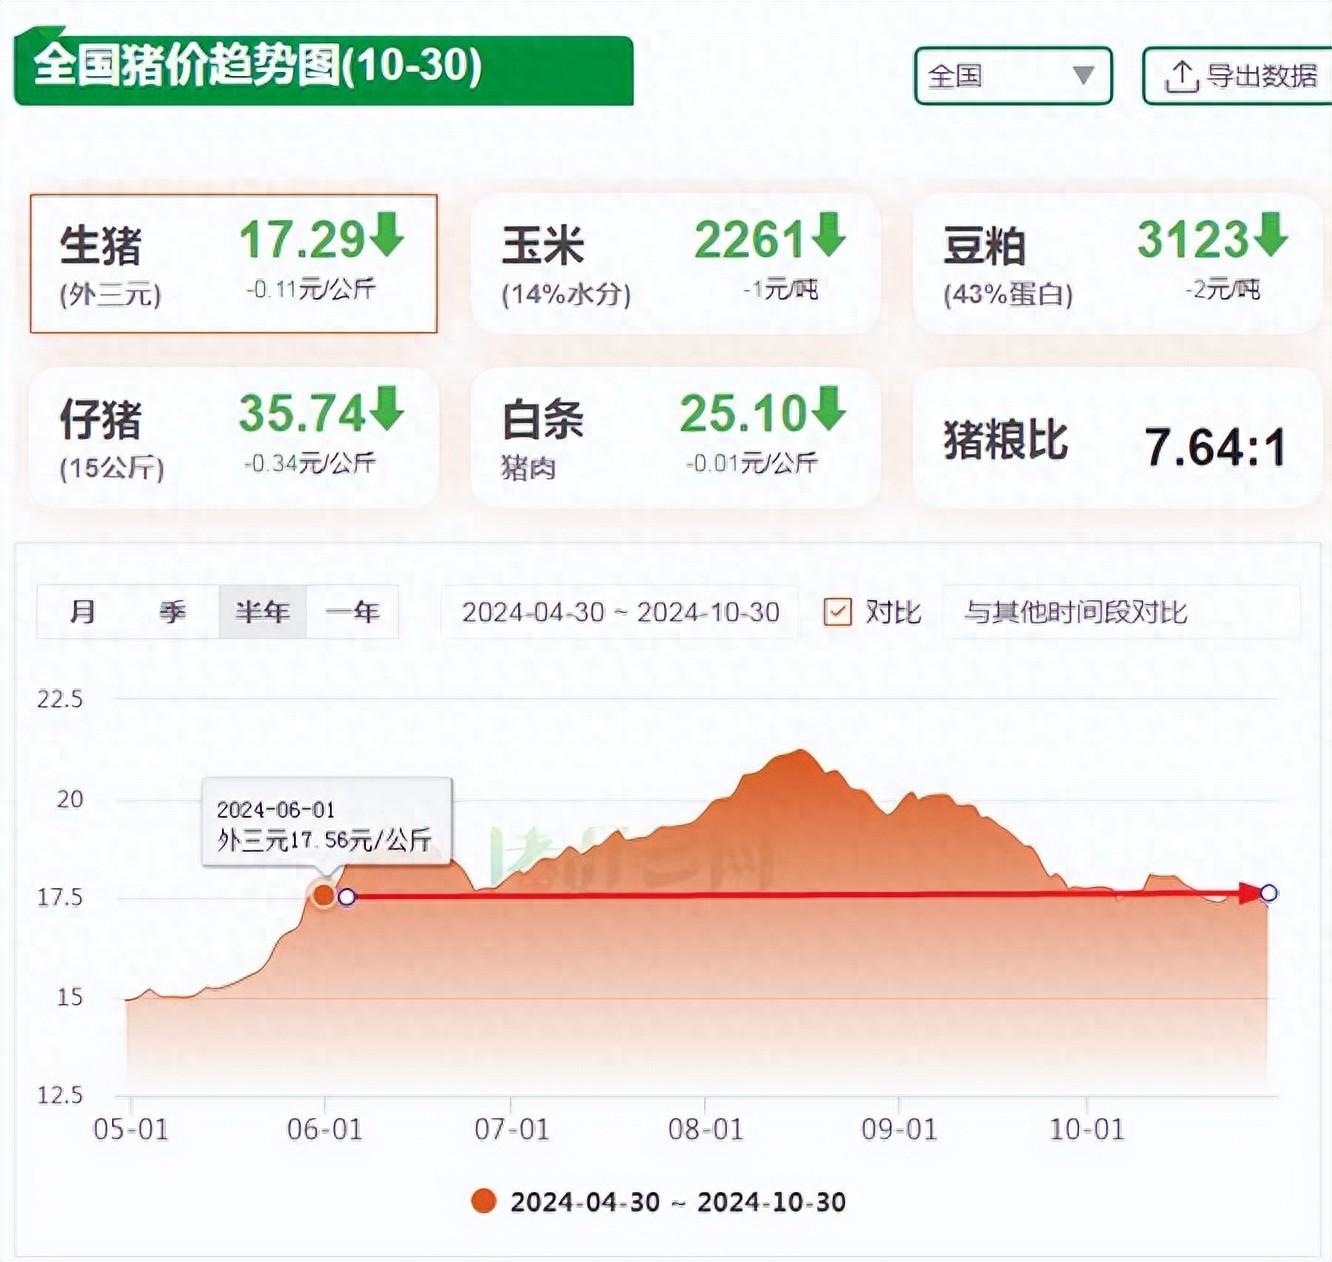The width and height of the screenshot is (1332, 1262).
Task: Click the green down arrow beside 2261
Action: click(x=828, y=235)
